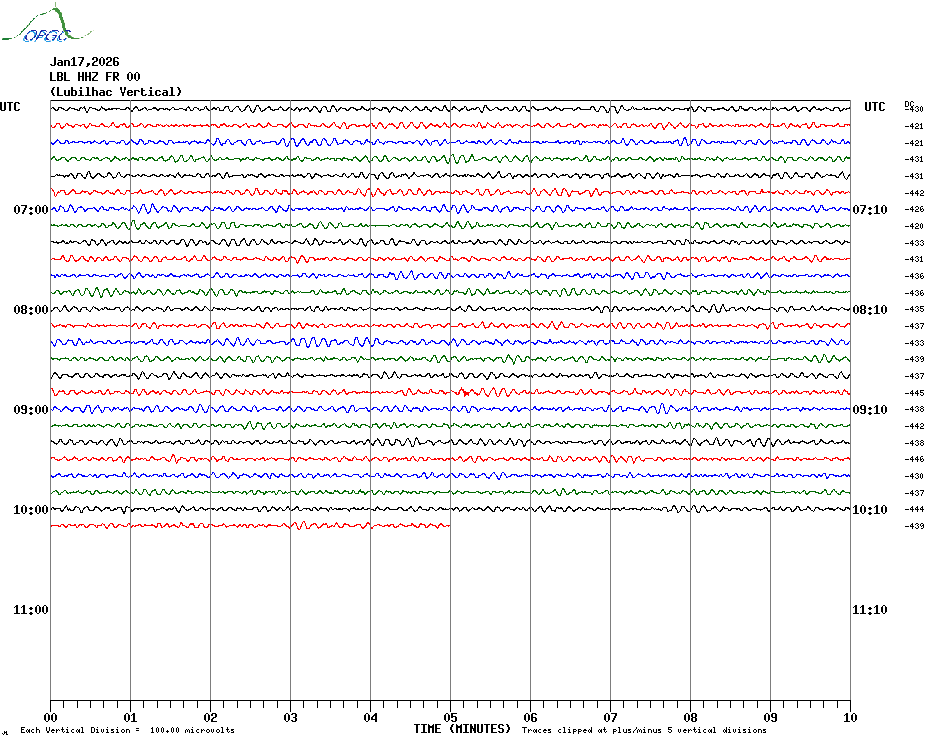Click minute label 00 on the time axis
930x744 pixels.
[x=50, y=718]
